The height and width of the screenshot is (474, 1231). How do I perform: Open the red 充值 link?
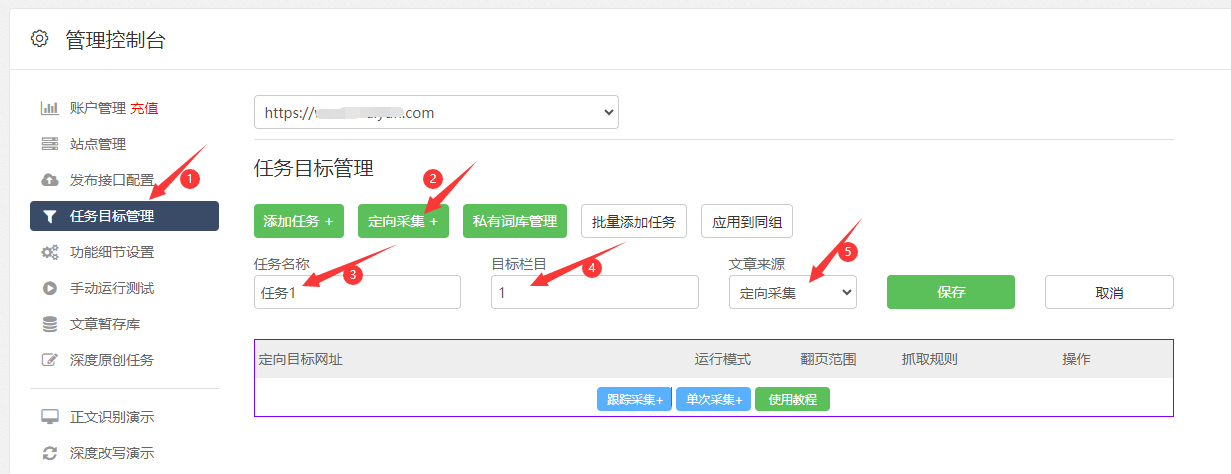144,108
